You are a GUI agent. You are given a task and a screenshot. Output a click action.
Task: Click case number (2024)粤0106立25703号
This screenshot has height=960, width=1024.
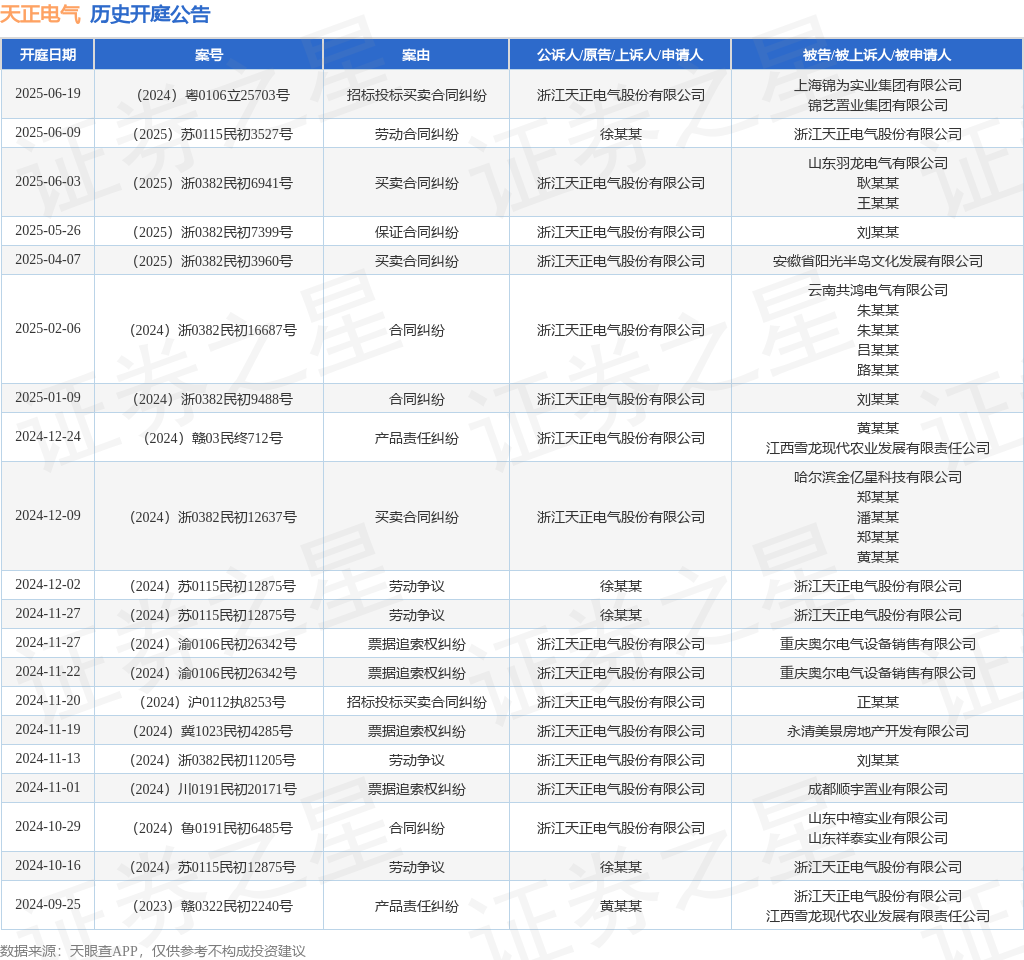(209, 95)
